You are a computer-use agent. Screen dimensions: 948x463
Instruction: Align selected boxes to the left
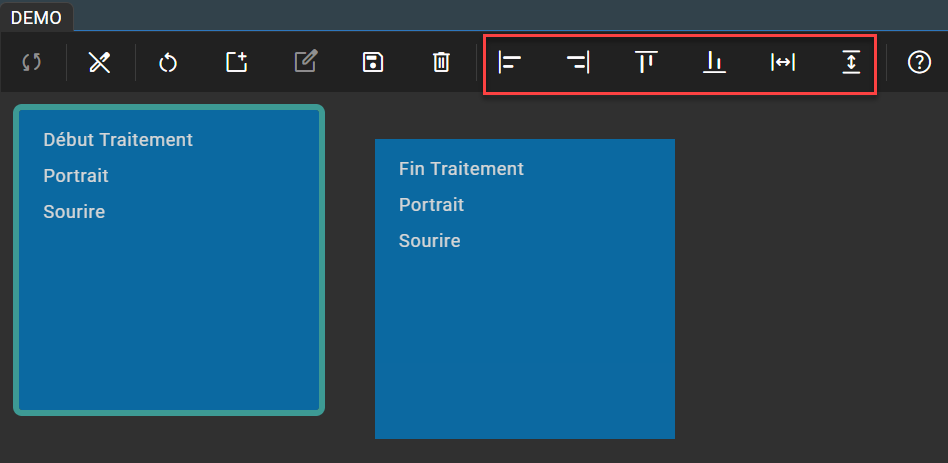(x=510, y=62)
